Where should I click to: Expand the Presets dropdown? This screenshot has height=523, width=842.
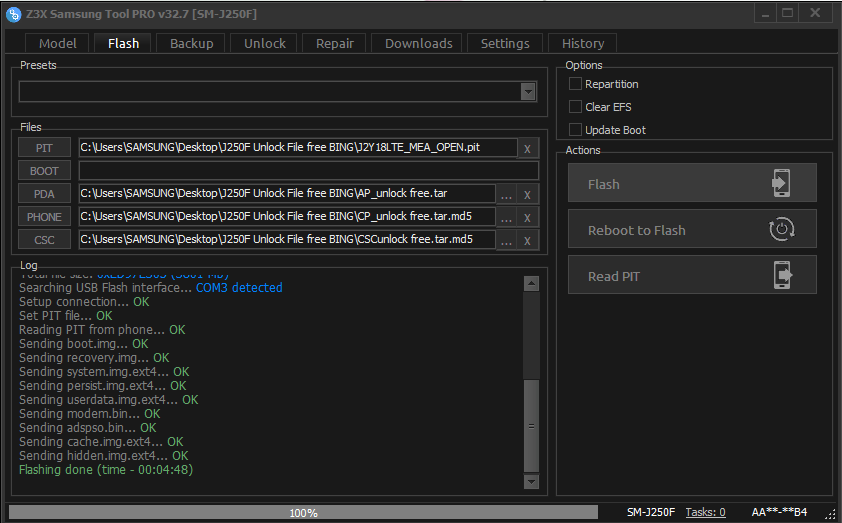pyautogui.click(x=528, y=92)
